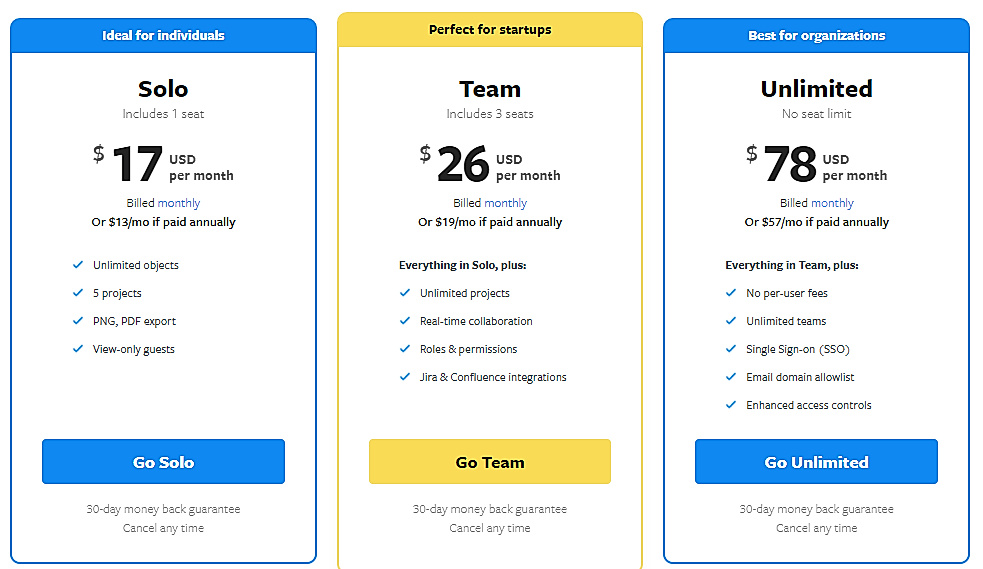This screenshot has height=569, width=983.
Task: Click the checkmark next to 5 projects
Action: pyautogui.click(x=78, y=293)
